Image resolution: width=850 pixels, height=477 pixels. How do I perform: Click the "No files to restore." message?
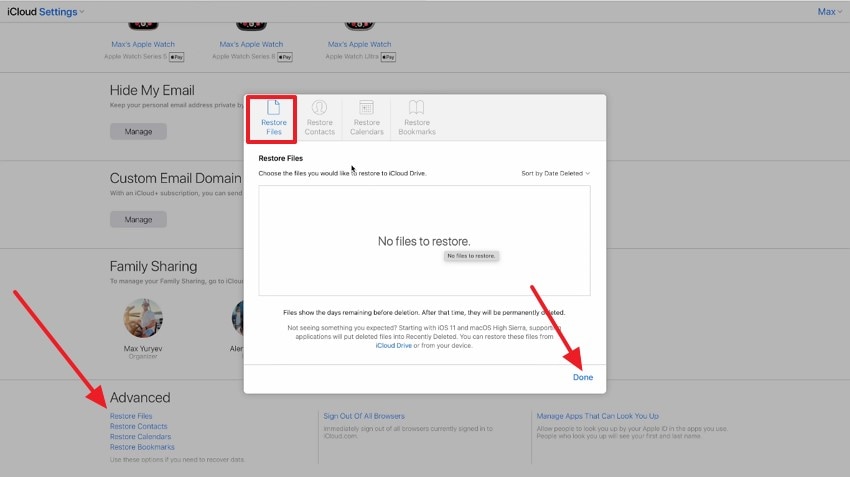click(x=424, y=241)
